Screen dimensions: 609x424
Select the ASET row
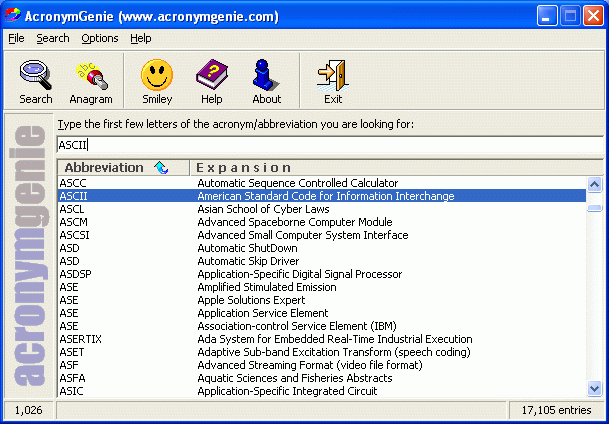(x=322, y=352)
